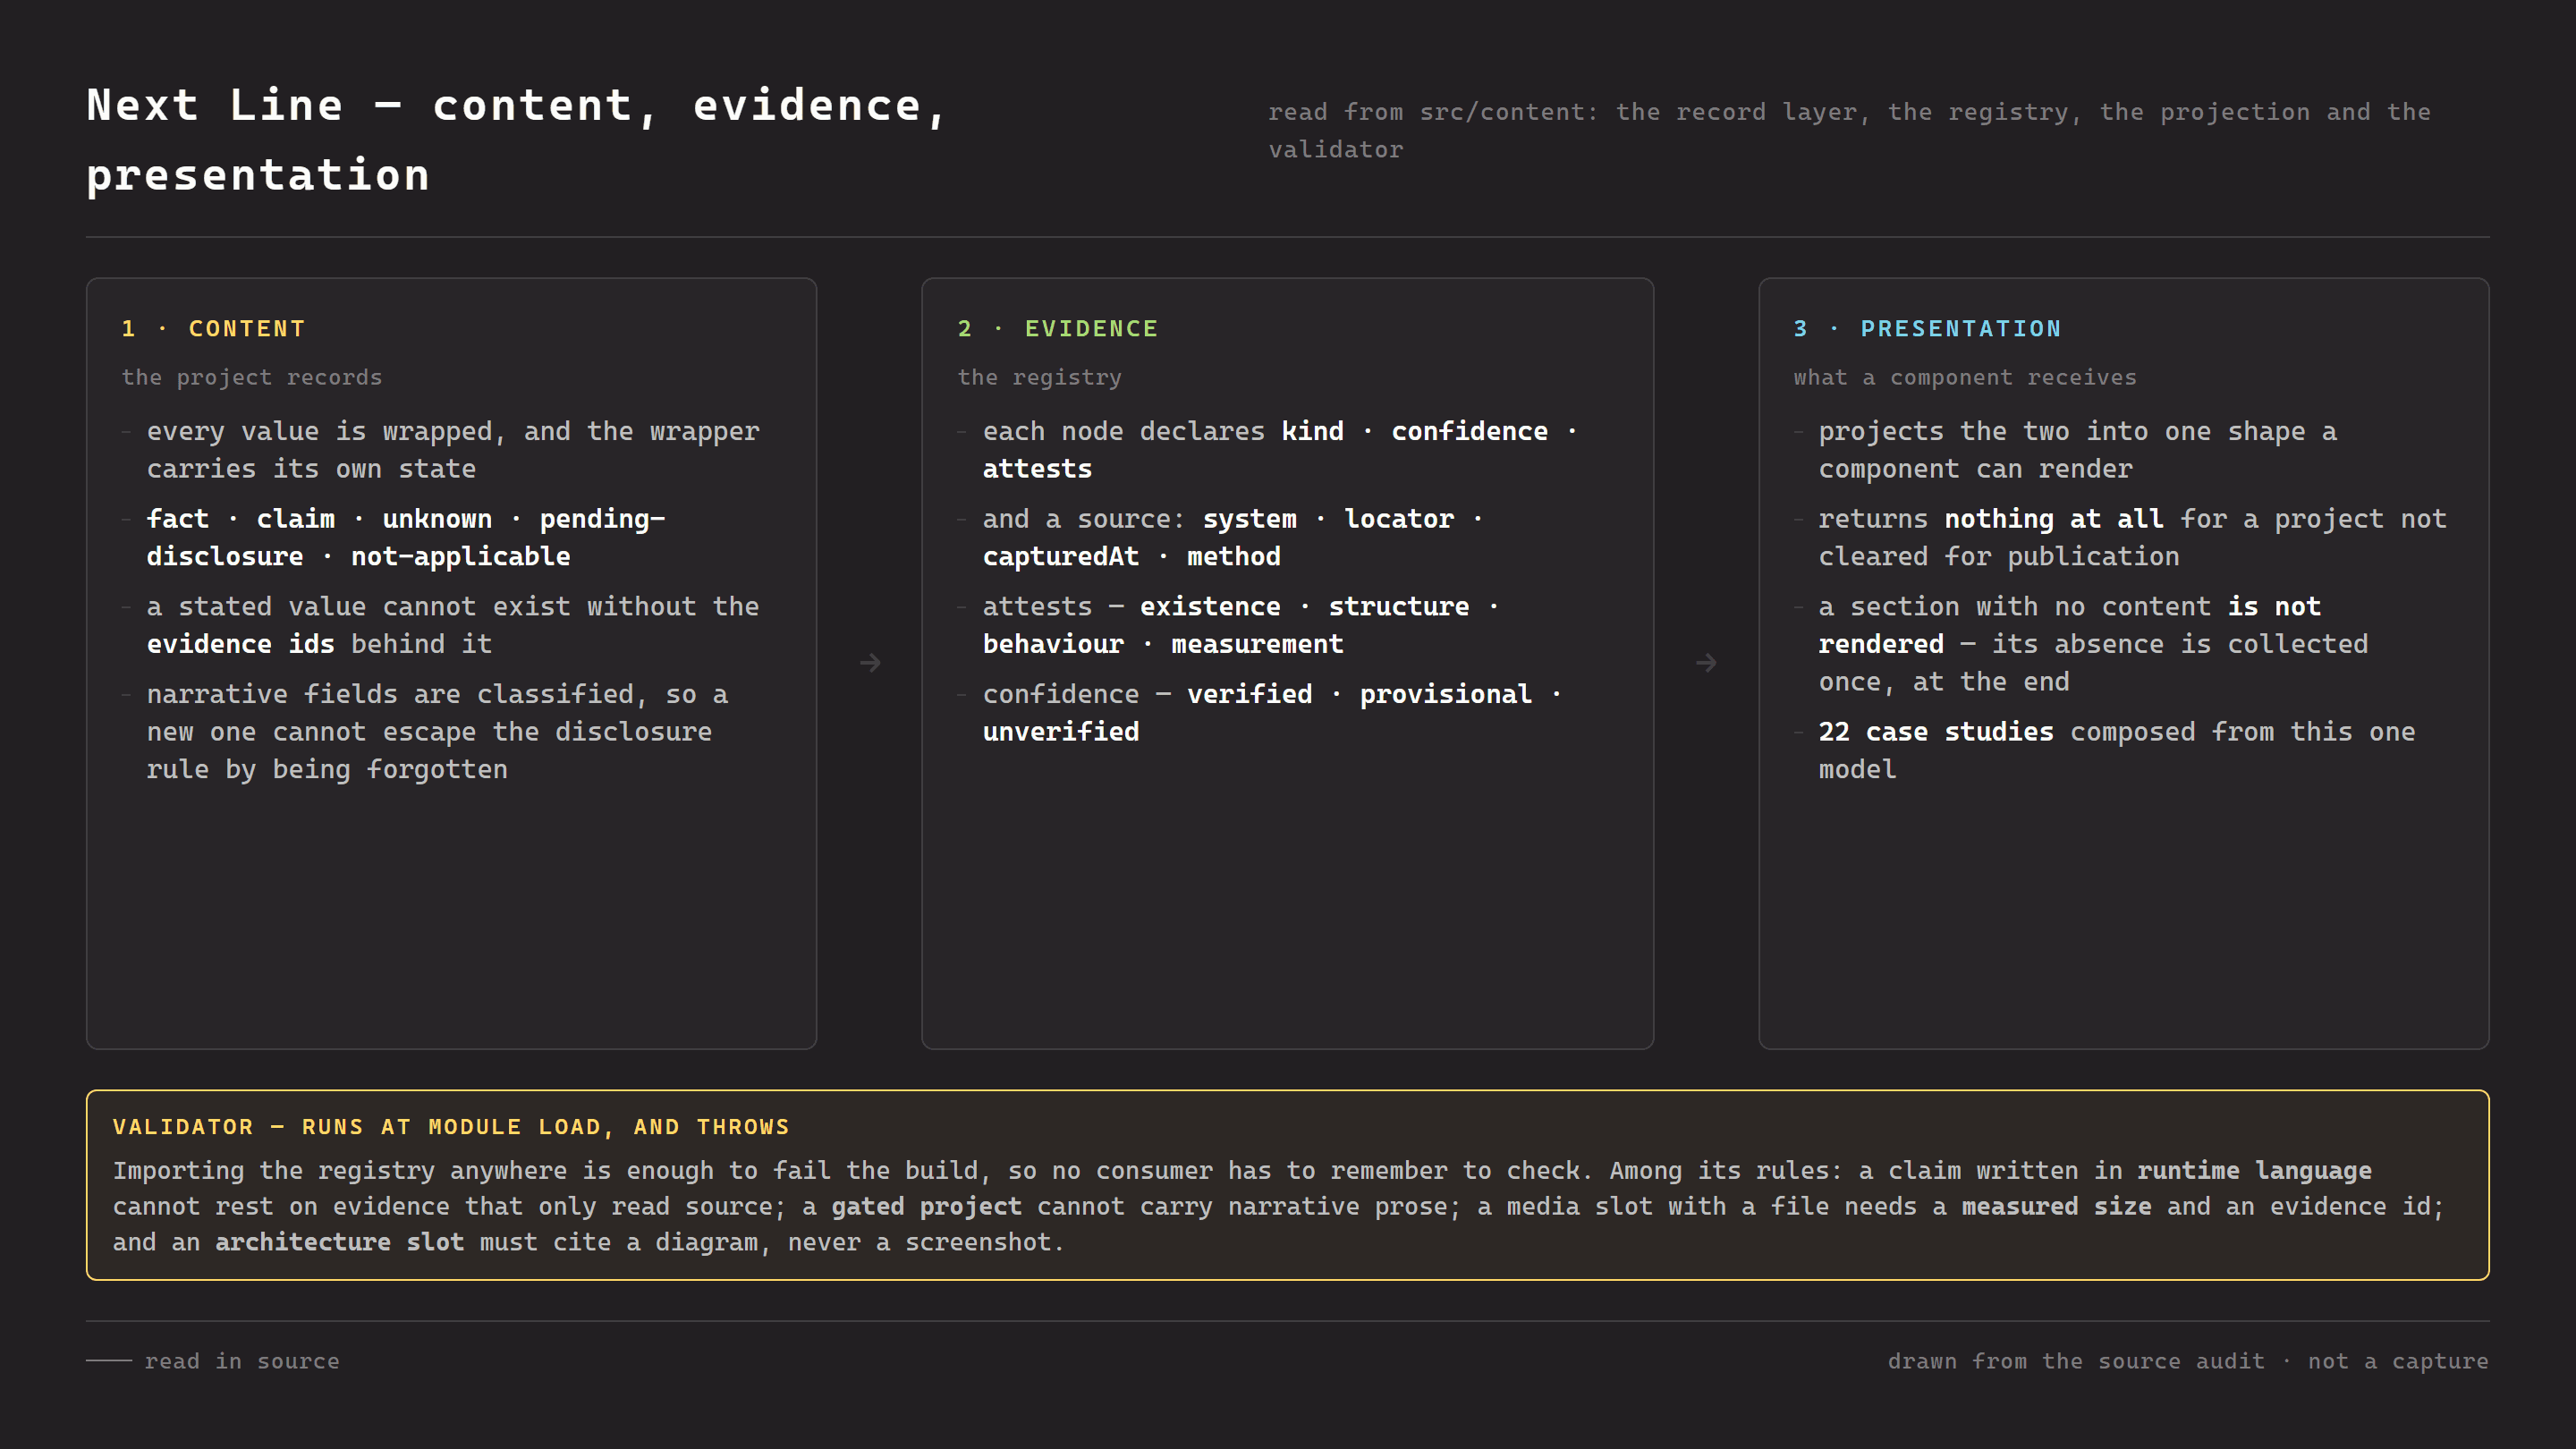The image size is (2576, 1449).
Task: Select the "fact · claim · unknown" states line
Action: click(406, 537)
